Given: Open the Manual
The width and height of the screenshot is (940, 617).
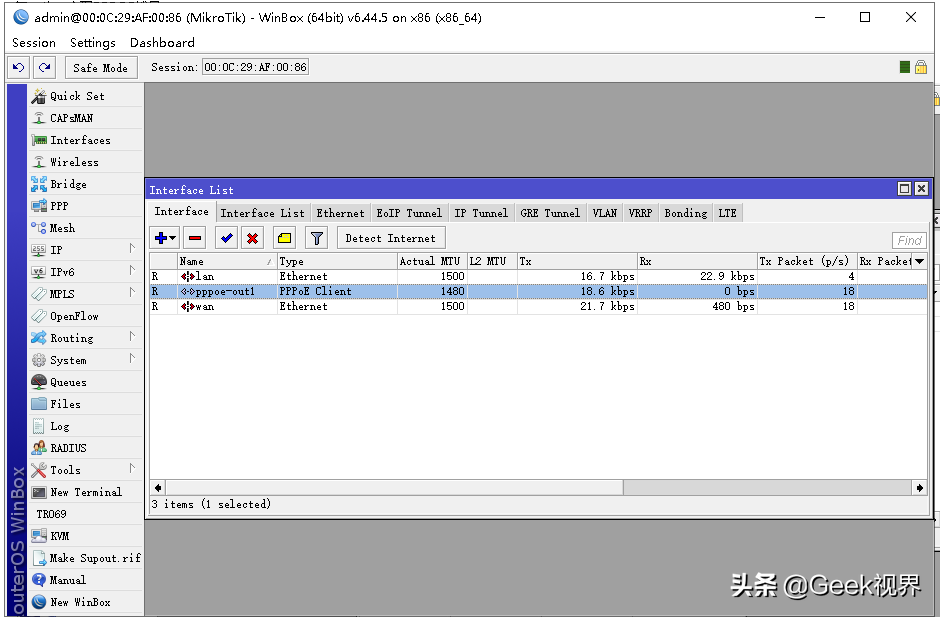Looking at the screenshot, I should [86, 580].
